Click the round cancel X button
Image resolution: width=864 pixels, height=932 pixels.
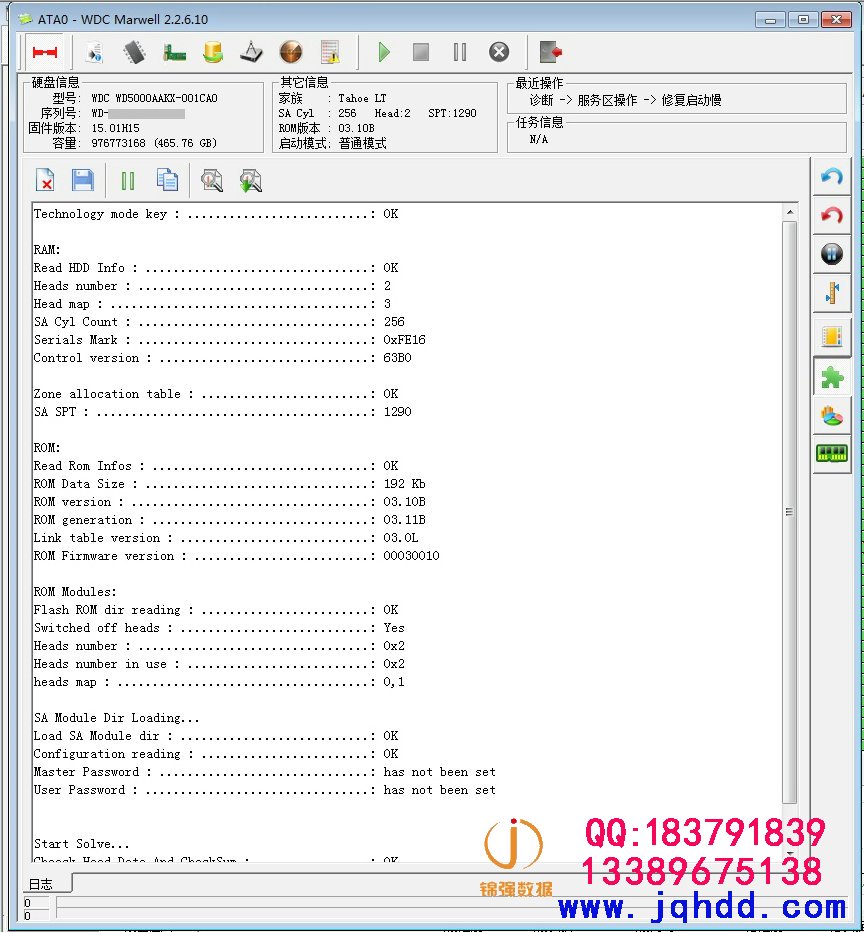tap(499, 52)
